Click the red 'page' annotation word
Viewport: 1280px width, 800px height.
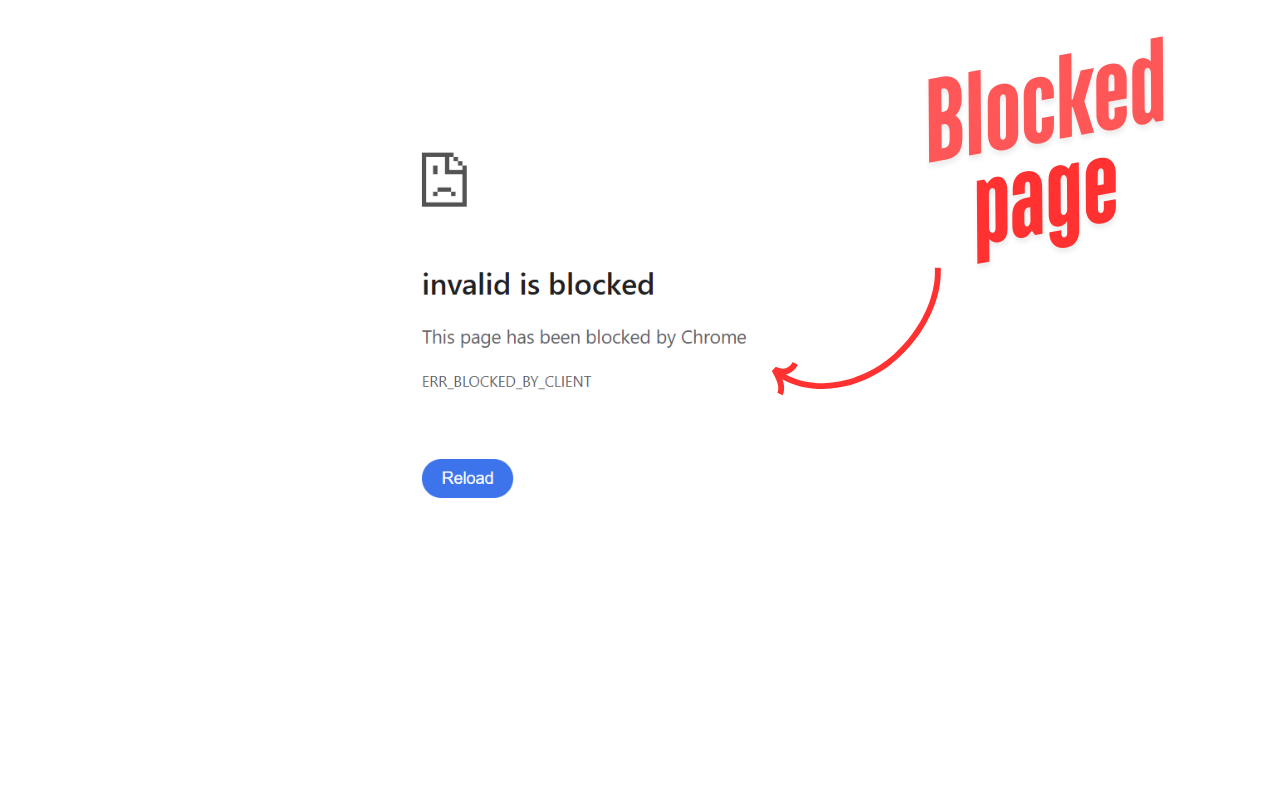click(1046, 208)
